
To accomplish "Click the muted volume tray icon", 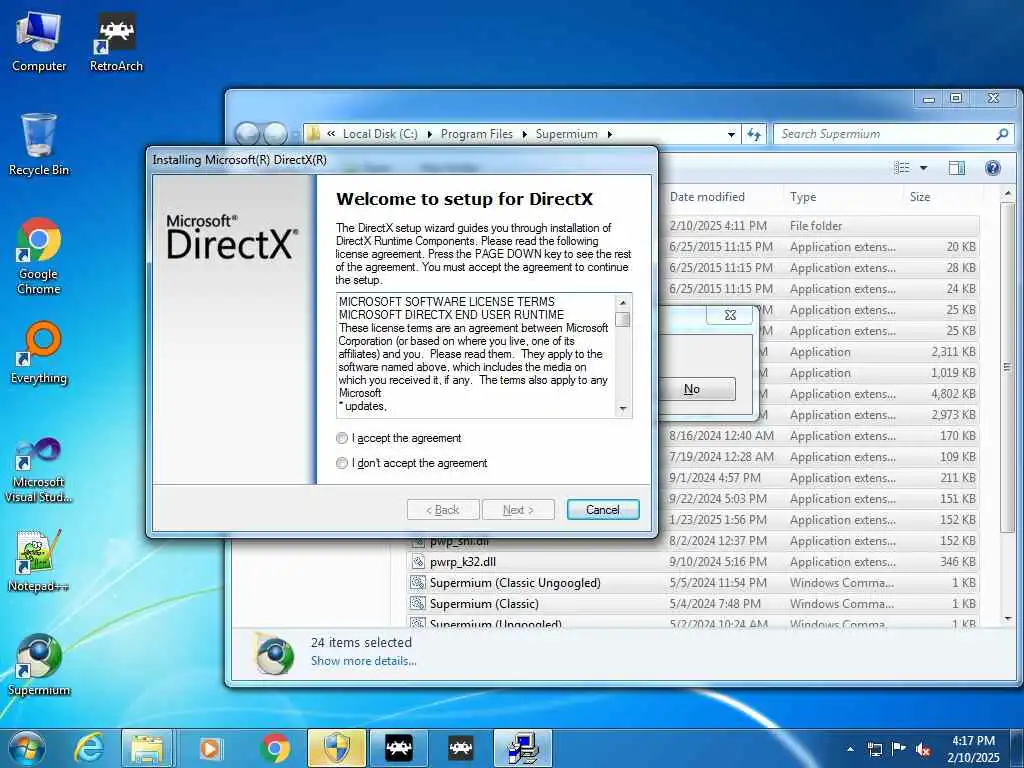I will tap(923, 749).
